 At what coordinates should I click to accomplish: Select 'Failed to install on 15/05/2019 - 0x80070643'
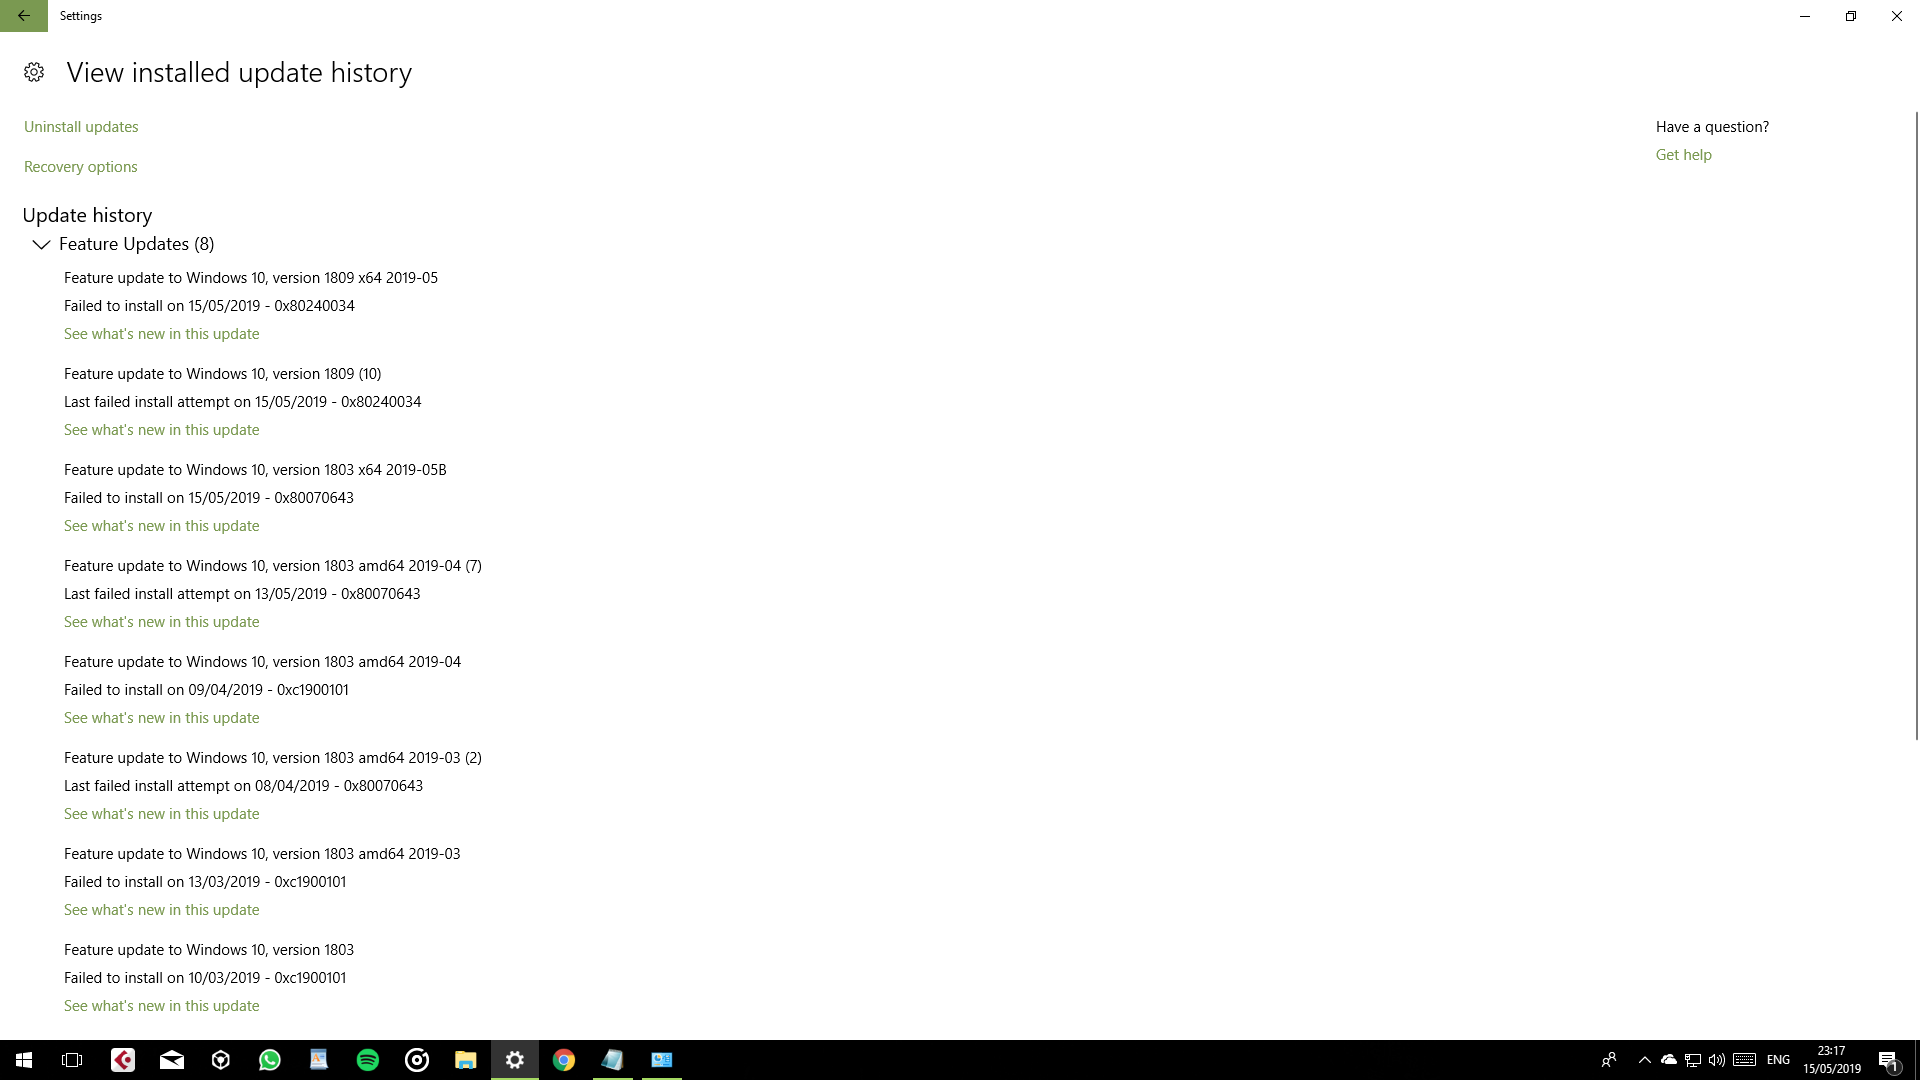pyautogui.click(x=209, y=498)
